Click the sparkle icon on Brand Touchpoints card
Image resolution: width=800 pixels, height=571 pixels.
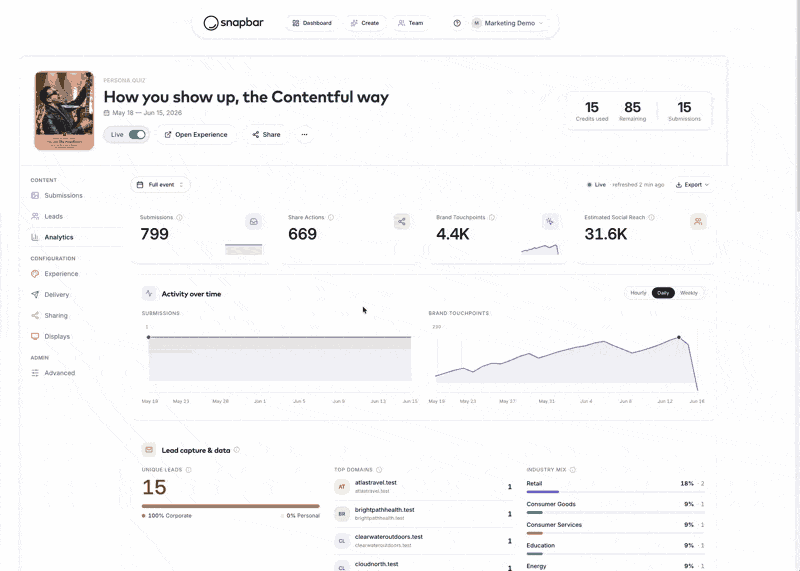coord(549,221)
